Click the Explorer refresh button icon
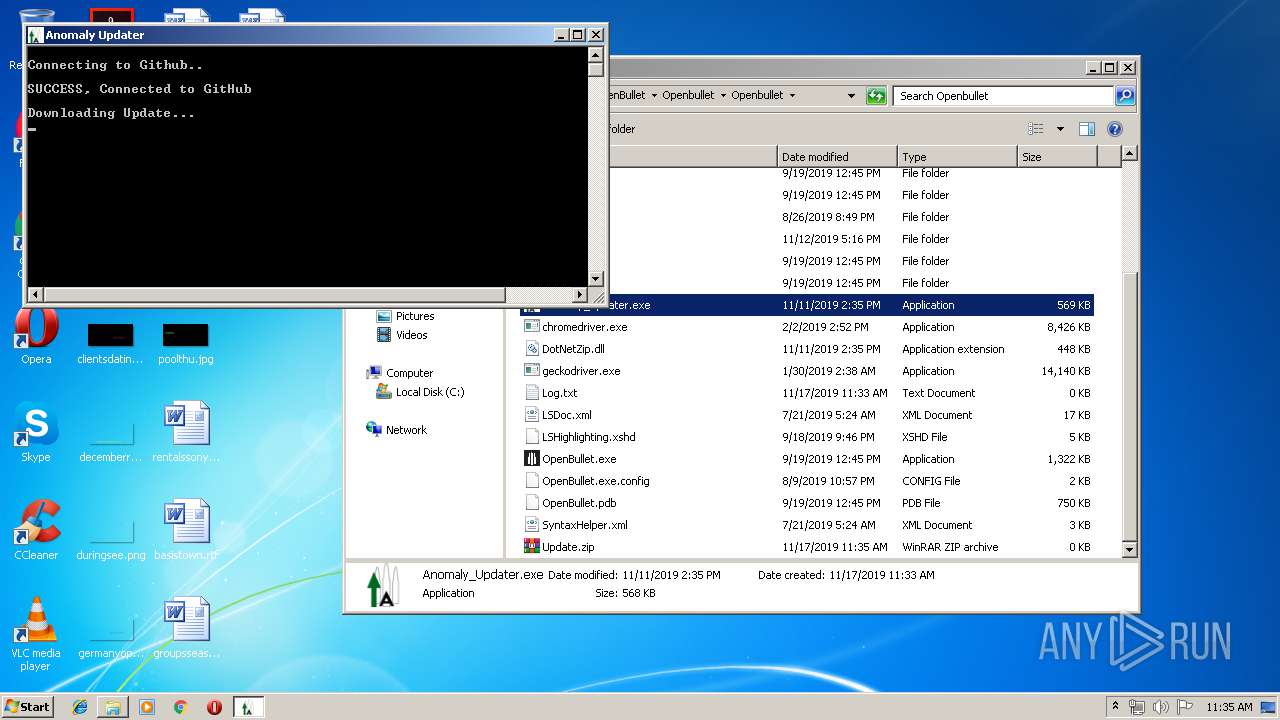This screenshot has width=1280, height=720. [876, 96]
